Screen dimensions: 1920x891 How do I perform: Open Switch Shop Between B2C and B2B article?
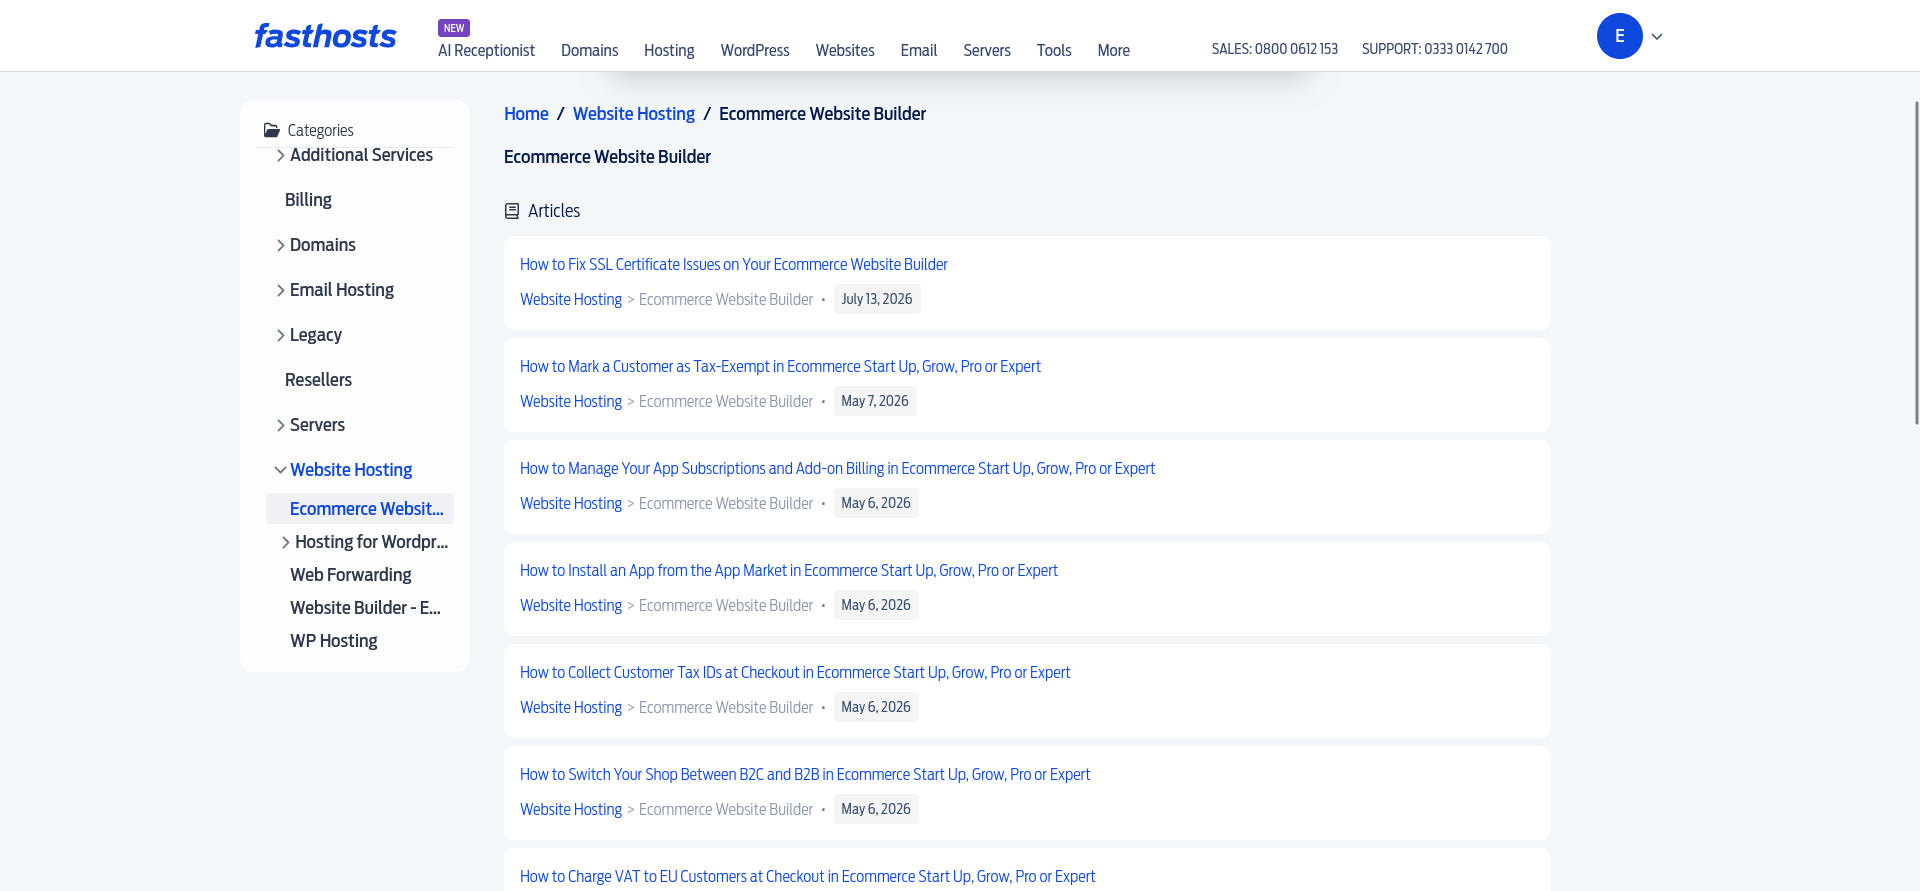805,774
